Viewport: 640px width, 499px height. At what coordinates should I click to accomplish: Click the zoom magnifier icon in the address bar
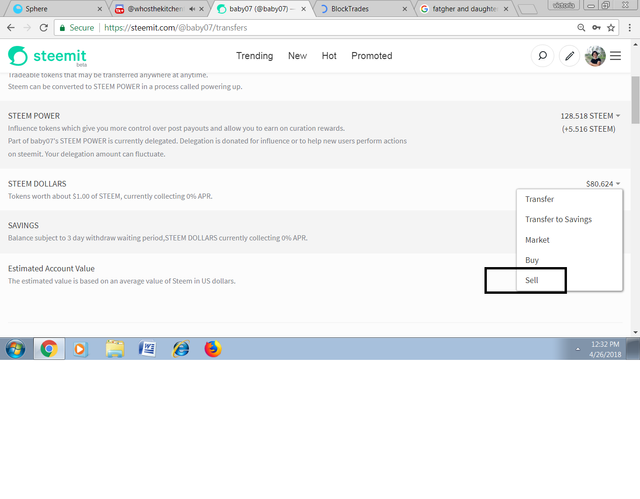point(581,28)
